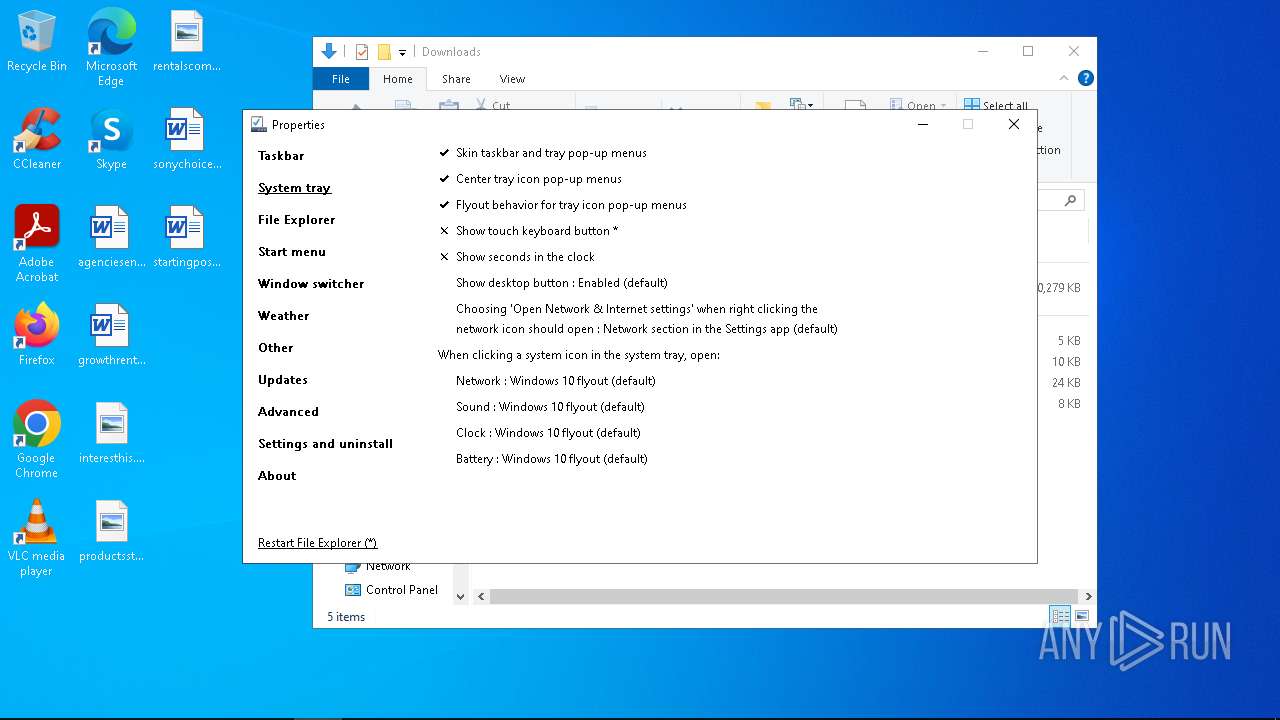Switch Explorer to large icons view

1081,616
